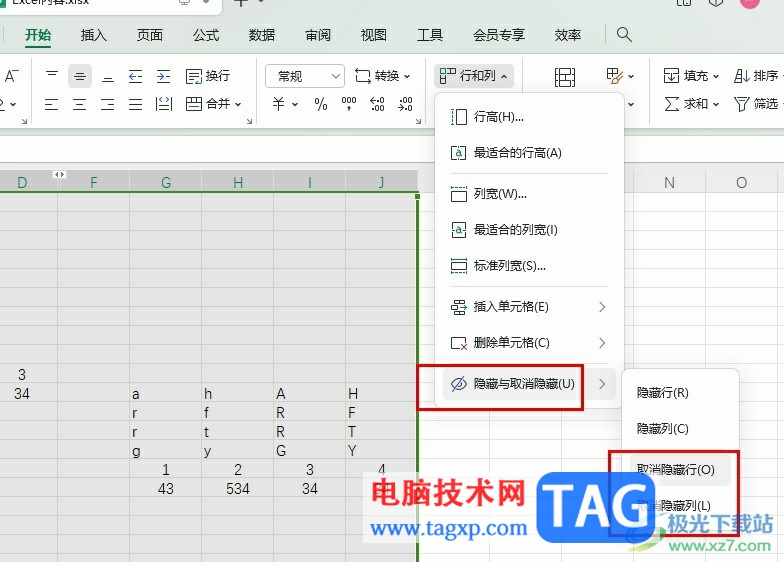Apply distributed alignment icon

pos(164,104)
